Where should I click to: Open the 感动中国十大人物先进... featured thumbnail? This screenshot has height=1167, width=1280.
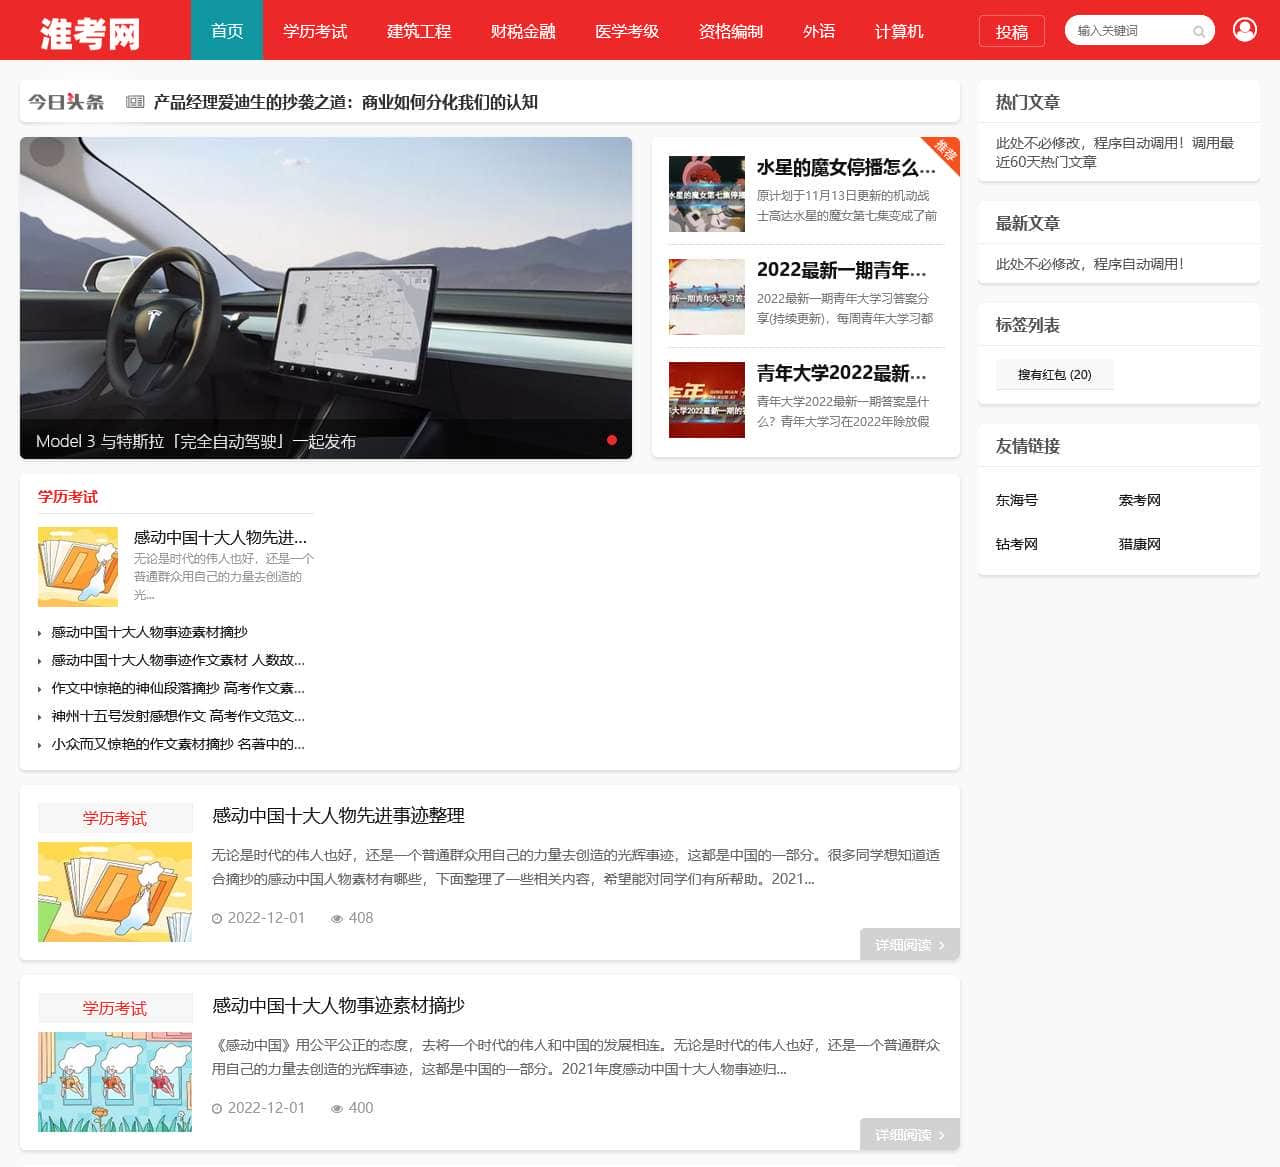pos(78,567)
